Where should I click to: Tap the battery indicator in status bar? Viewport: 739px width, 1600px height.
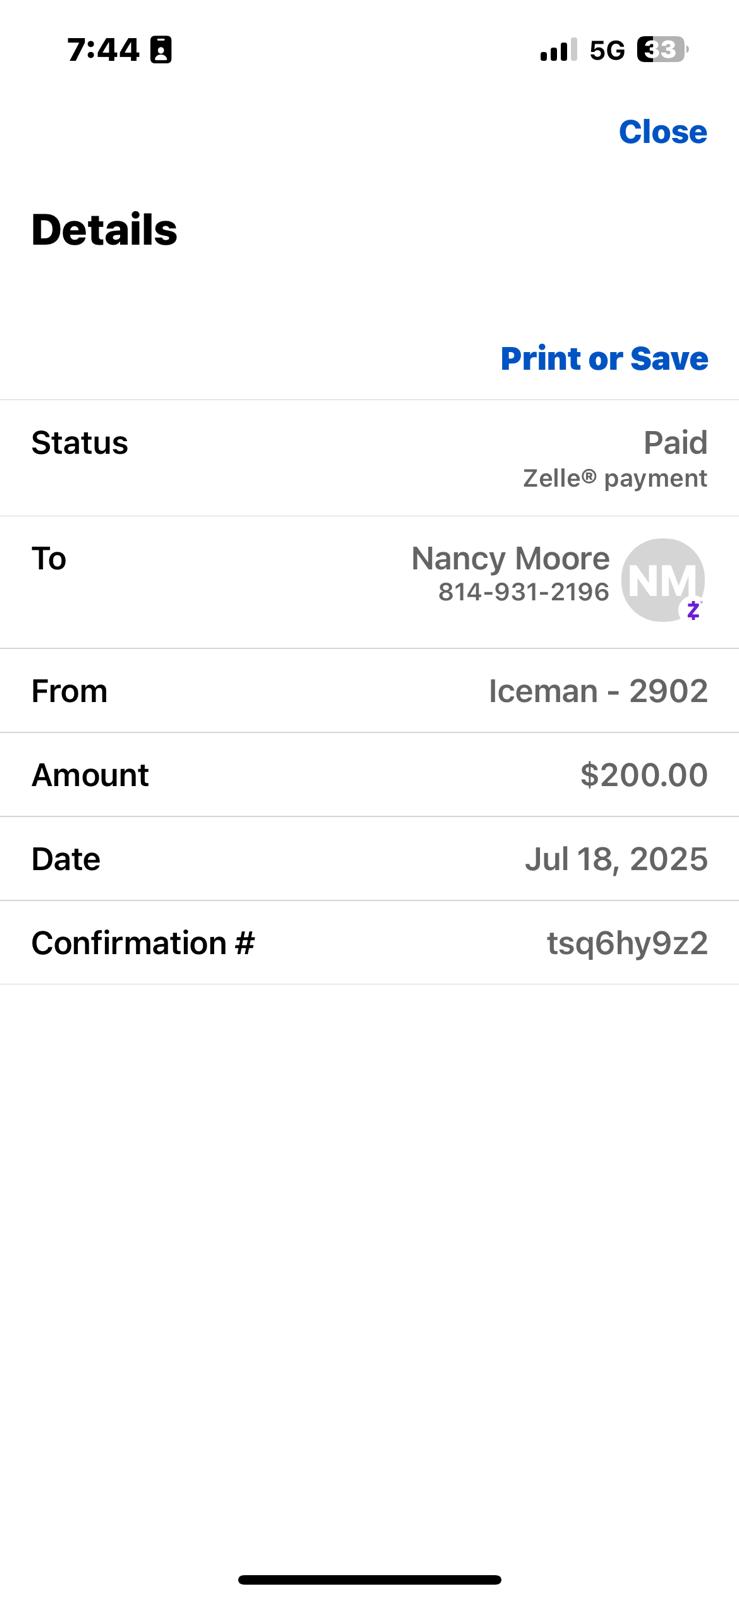coord(661,50)
